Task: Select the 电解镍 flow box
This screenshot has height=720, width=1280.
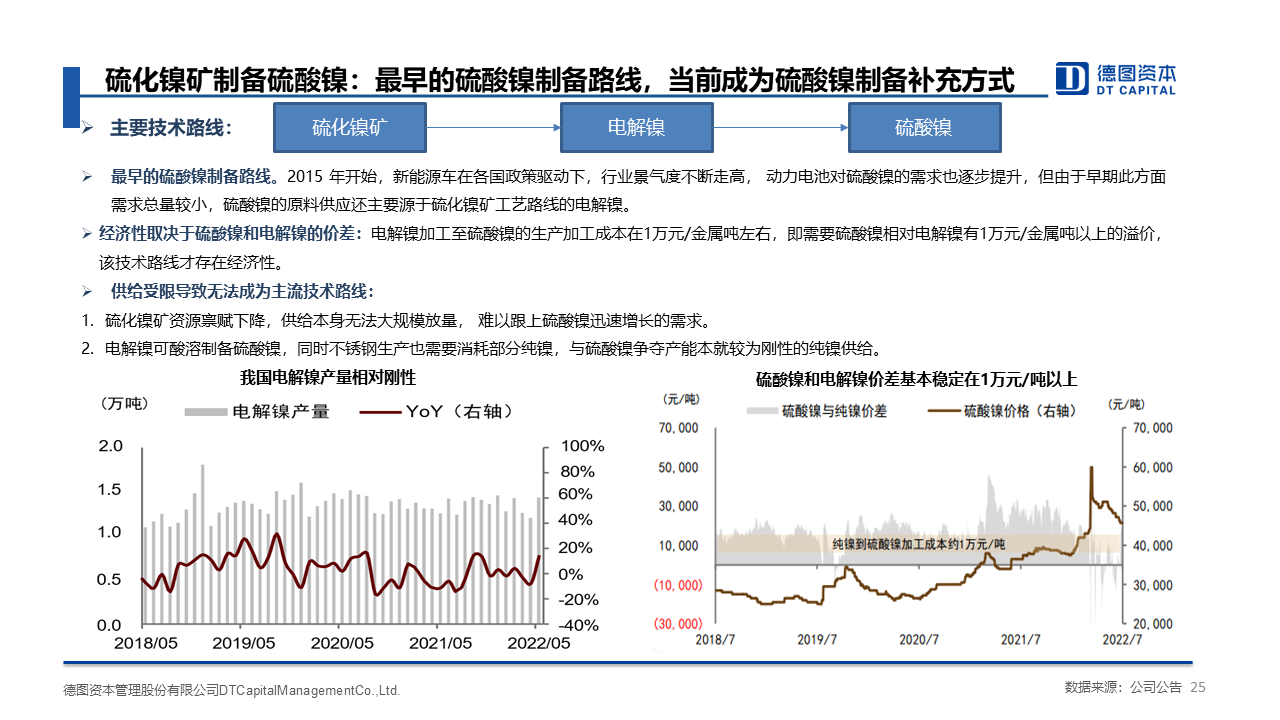Action: (636, 127)
